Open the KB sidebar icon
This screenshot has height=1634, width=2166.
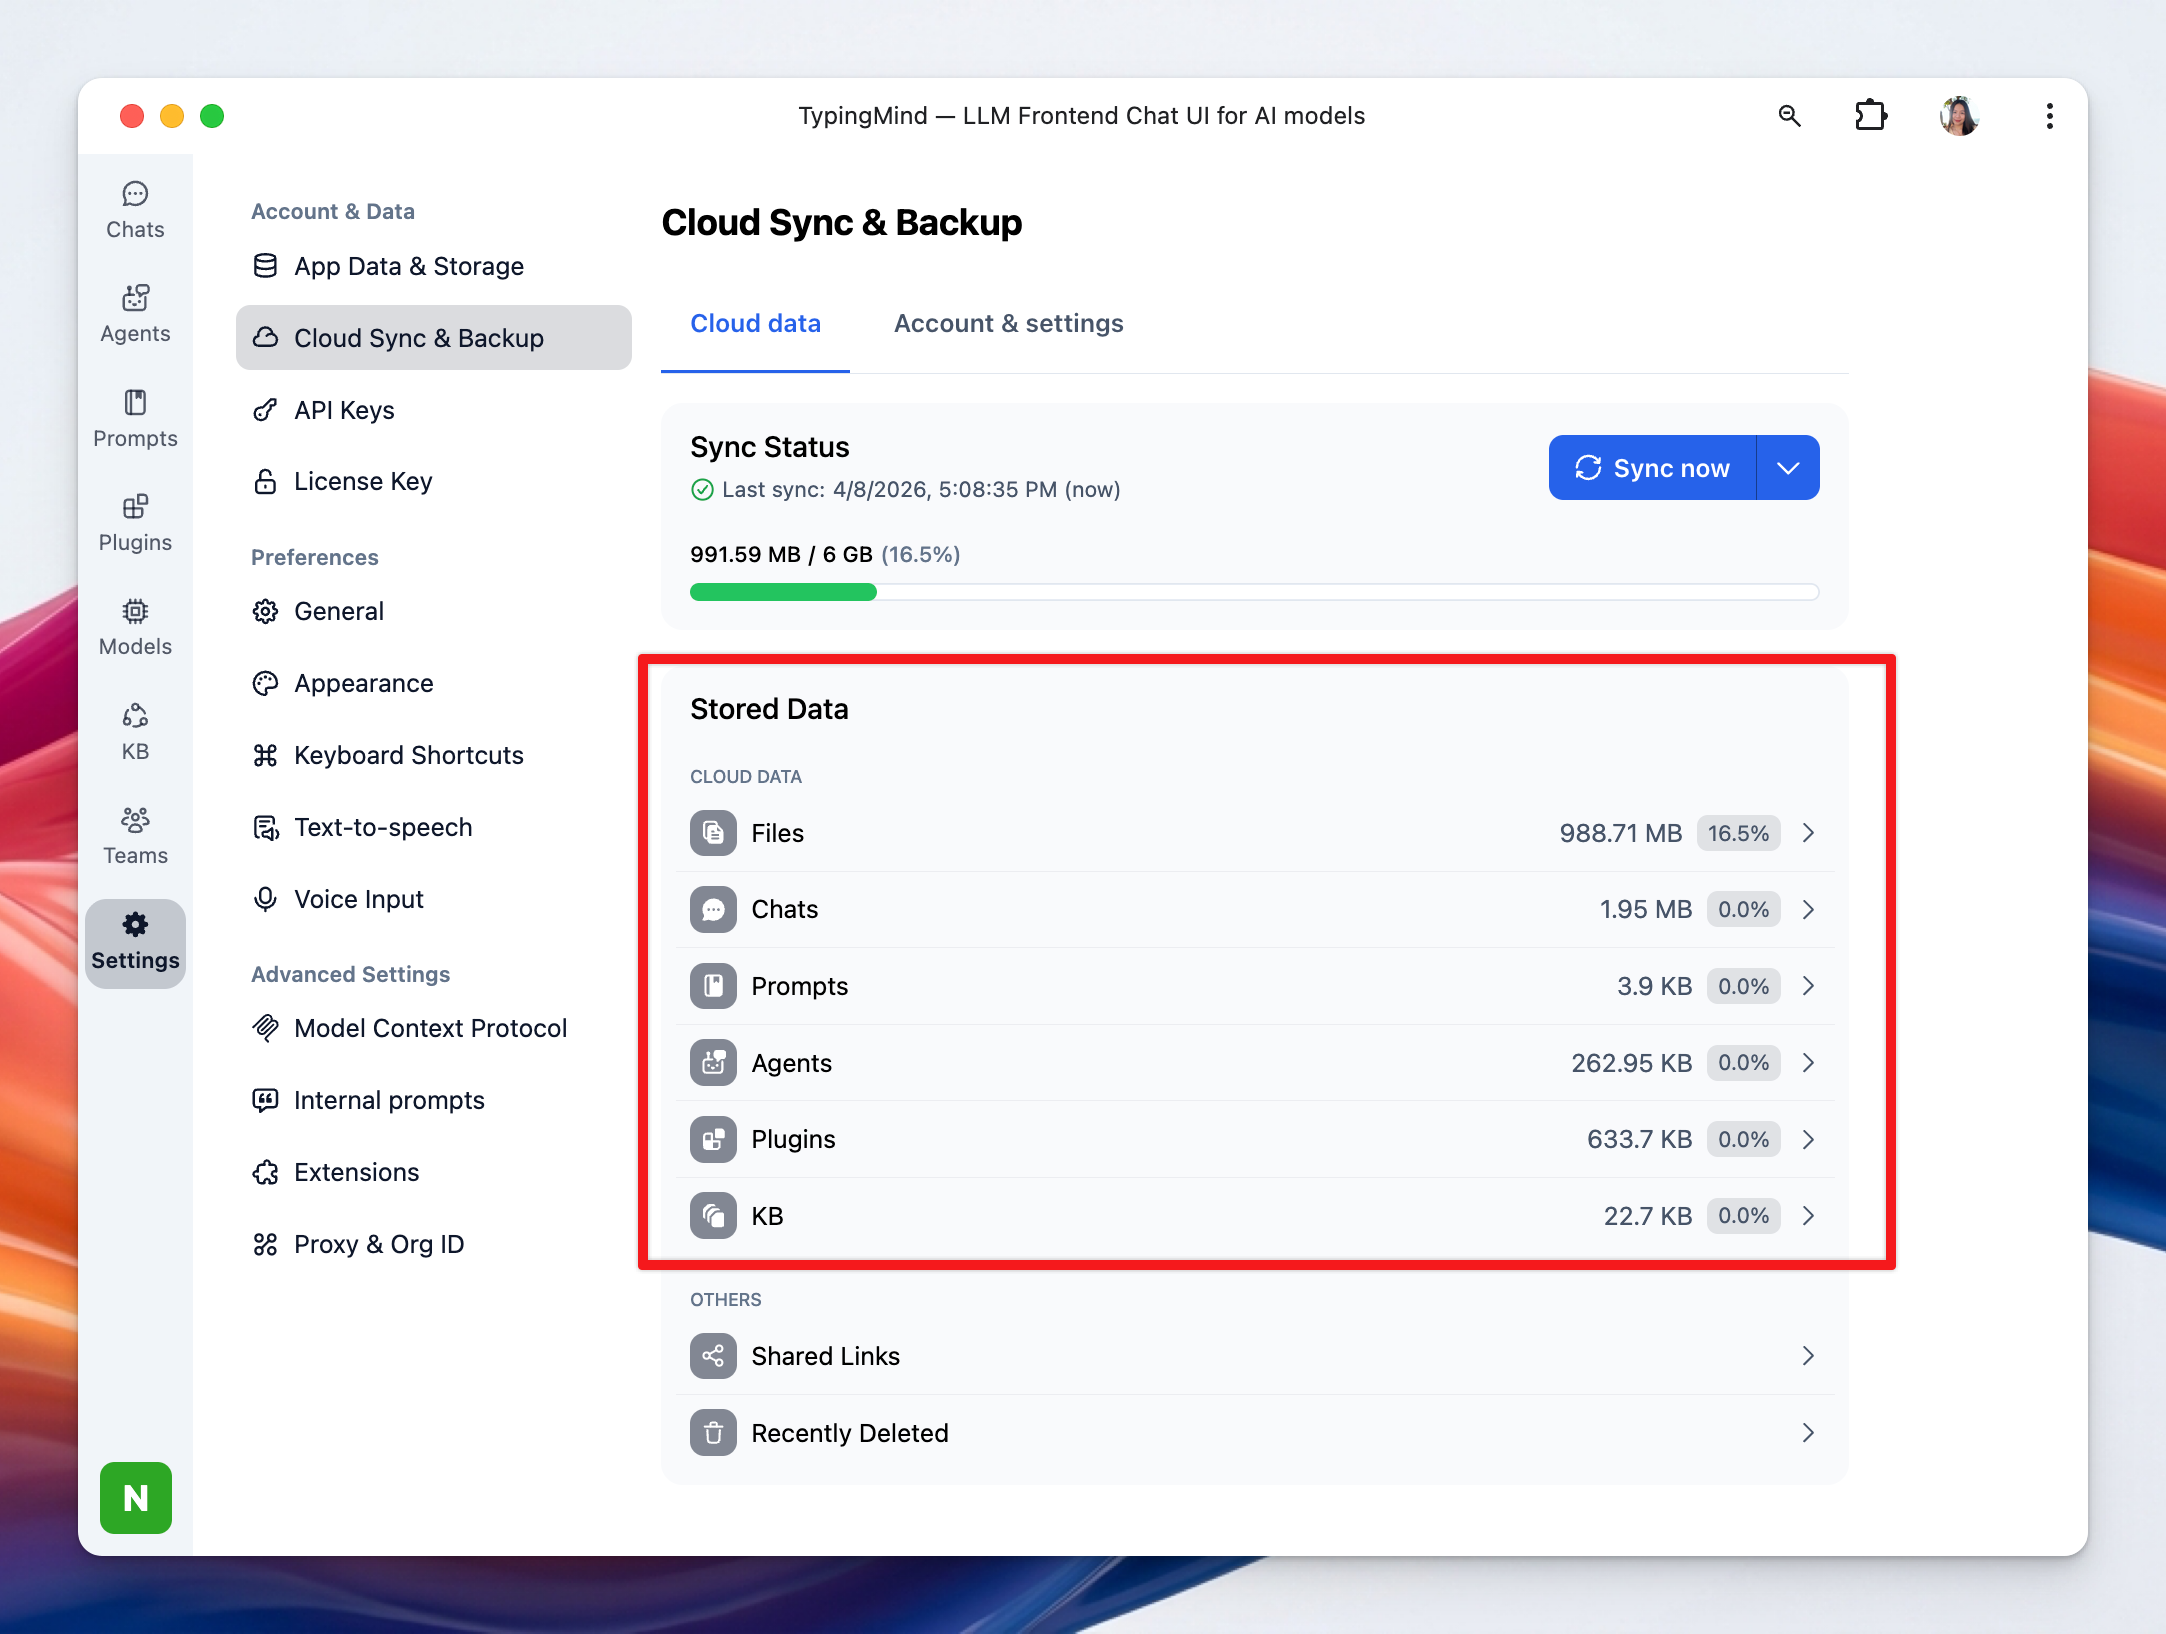coord(135,732)
